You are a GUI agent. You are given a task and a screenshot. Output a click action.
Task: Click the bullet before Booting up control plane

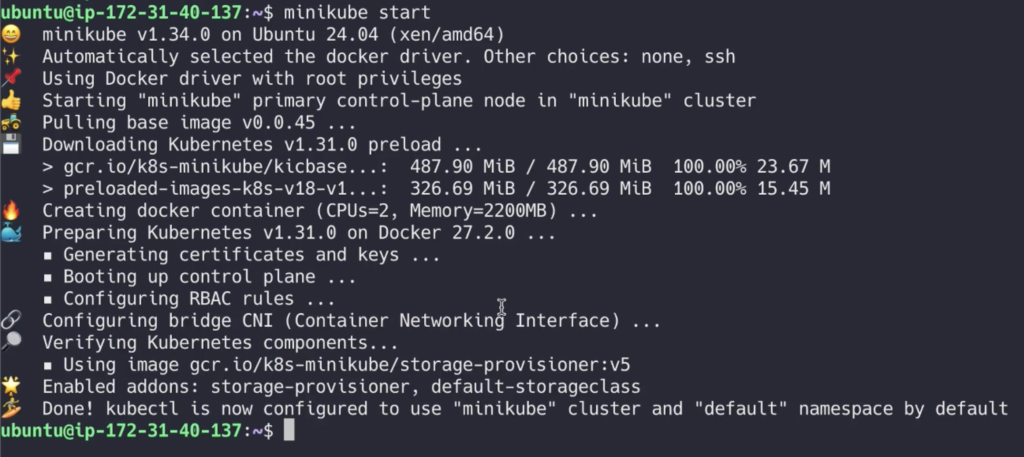(x=48, y=277)
